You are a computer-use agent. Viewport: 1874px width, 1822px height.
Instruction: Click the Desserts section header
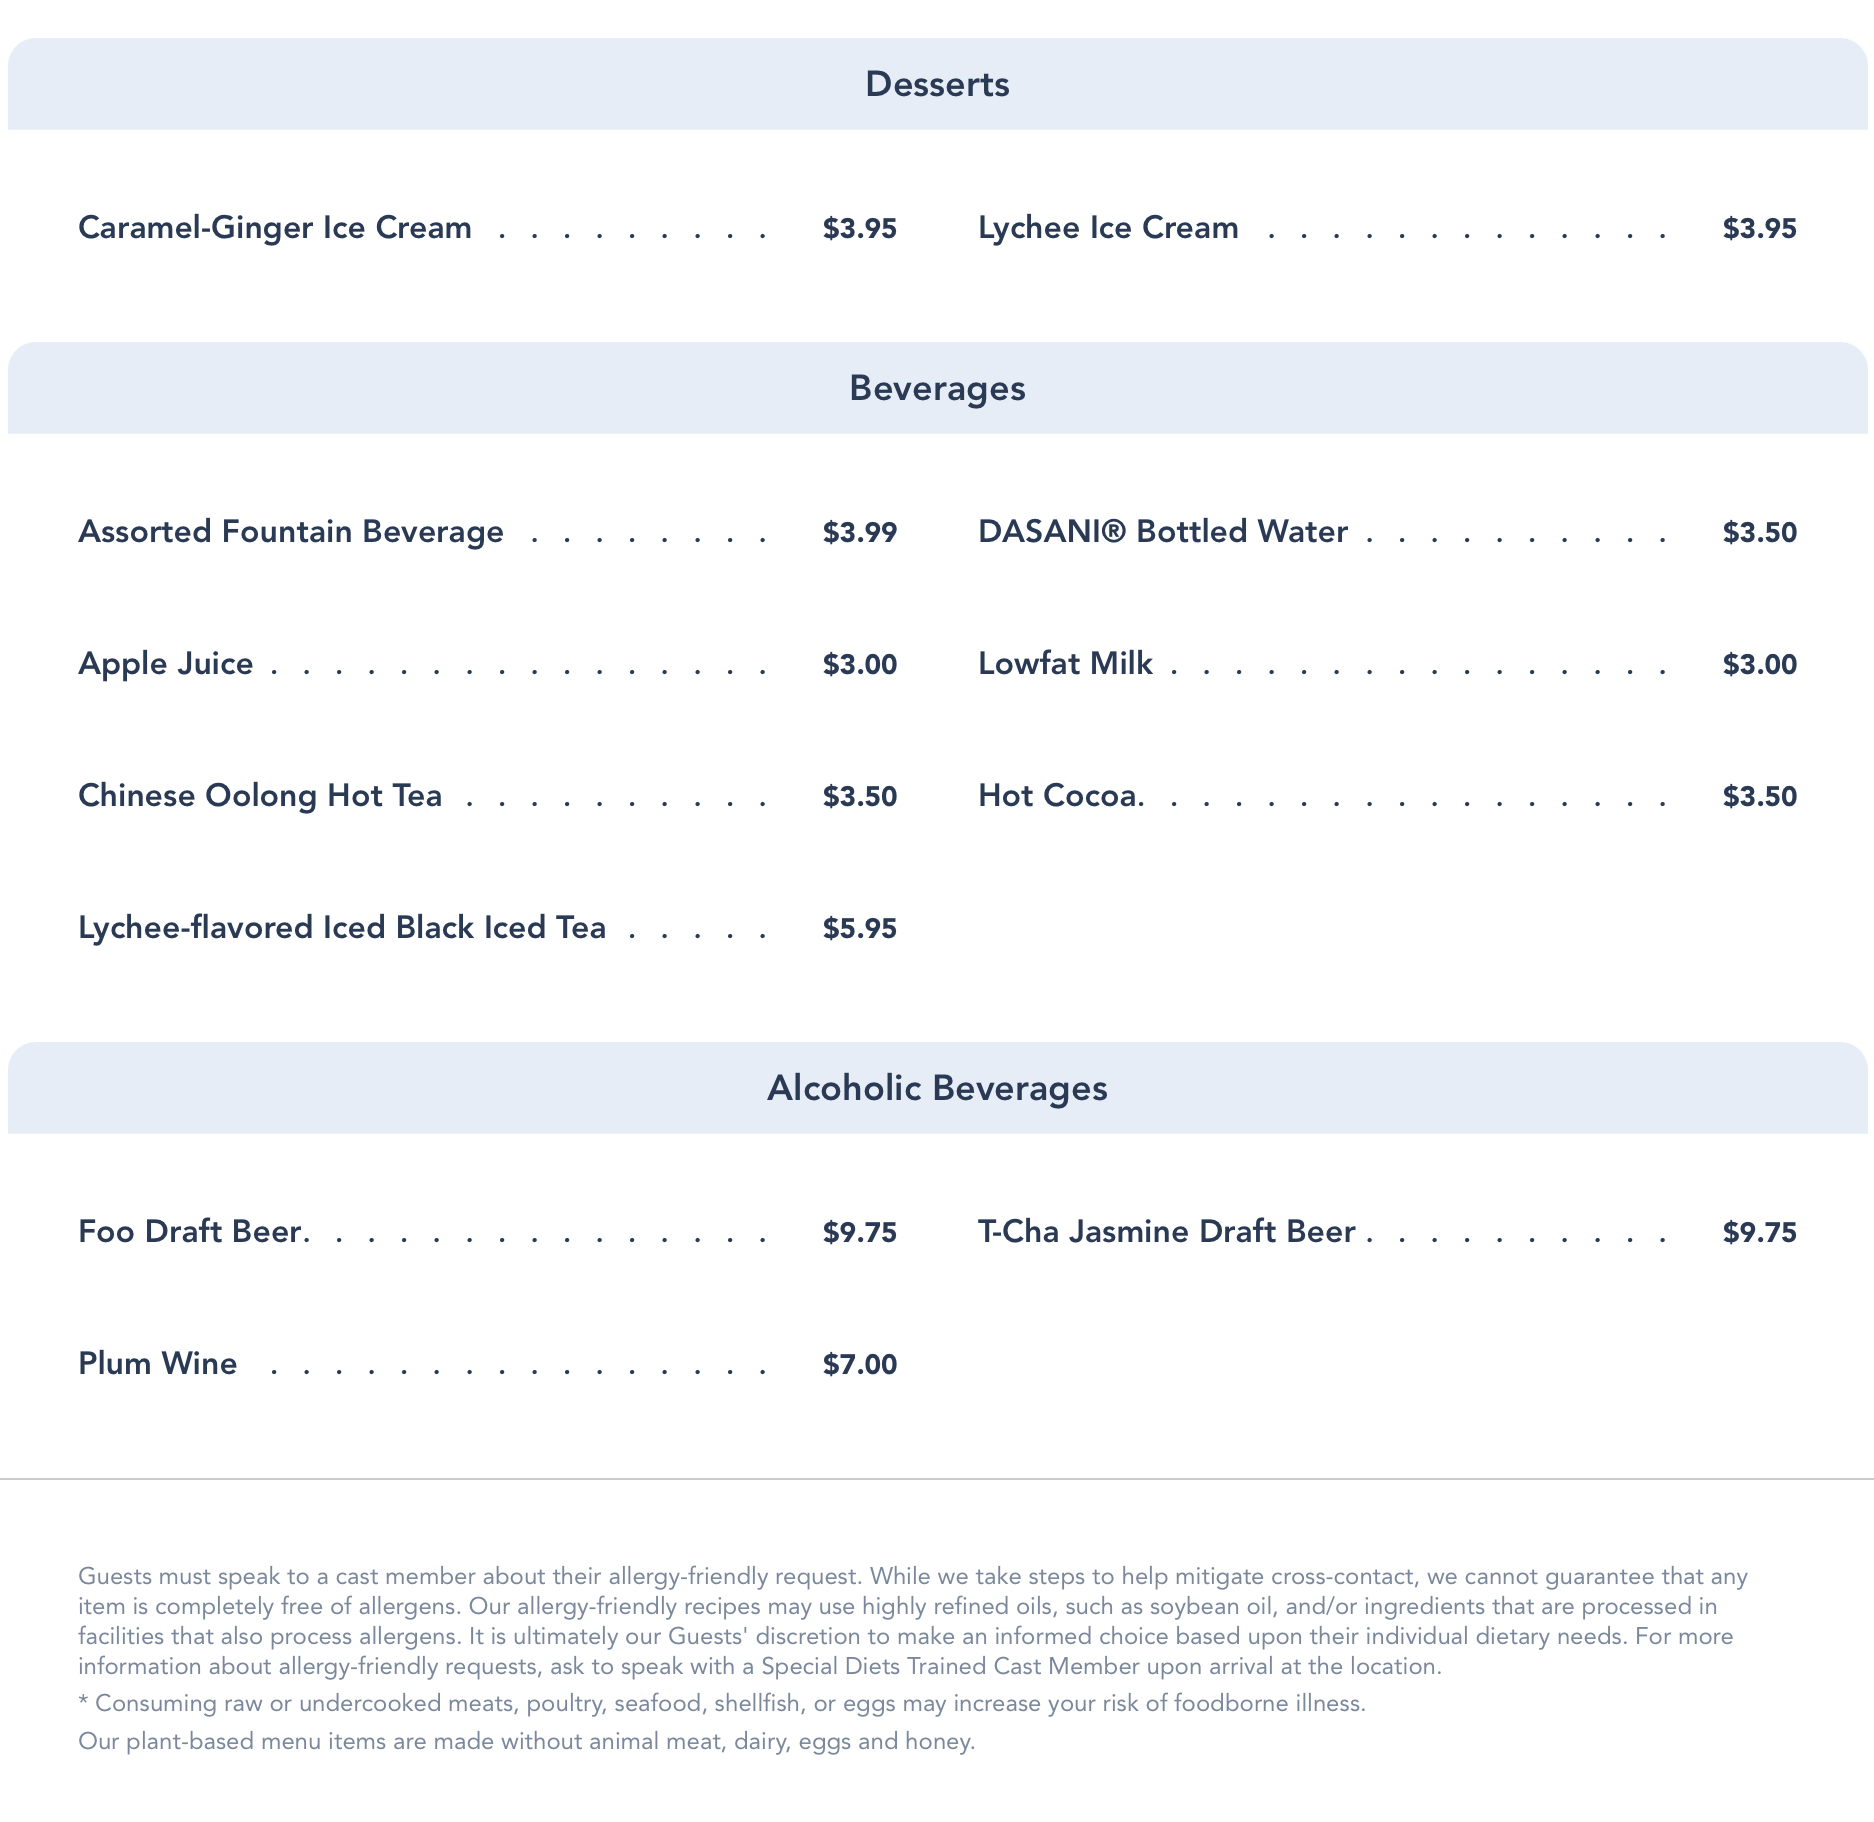tap(937, 84)
